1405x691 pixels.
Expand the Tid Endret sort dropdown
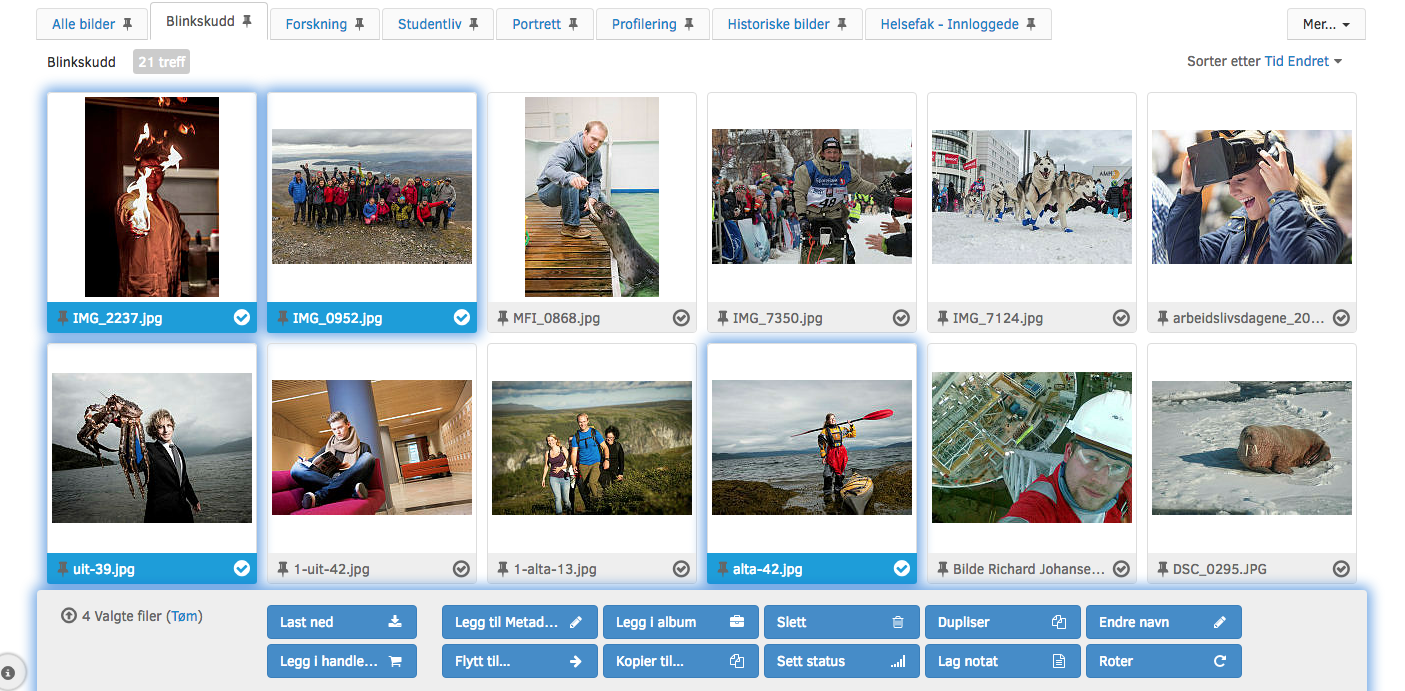(x=1302, y=61)
